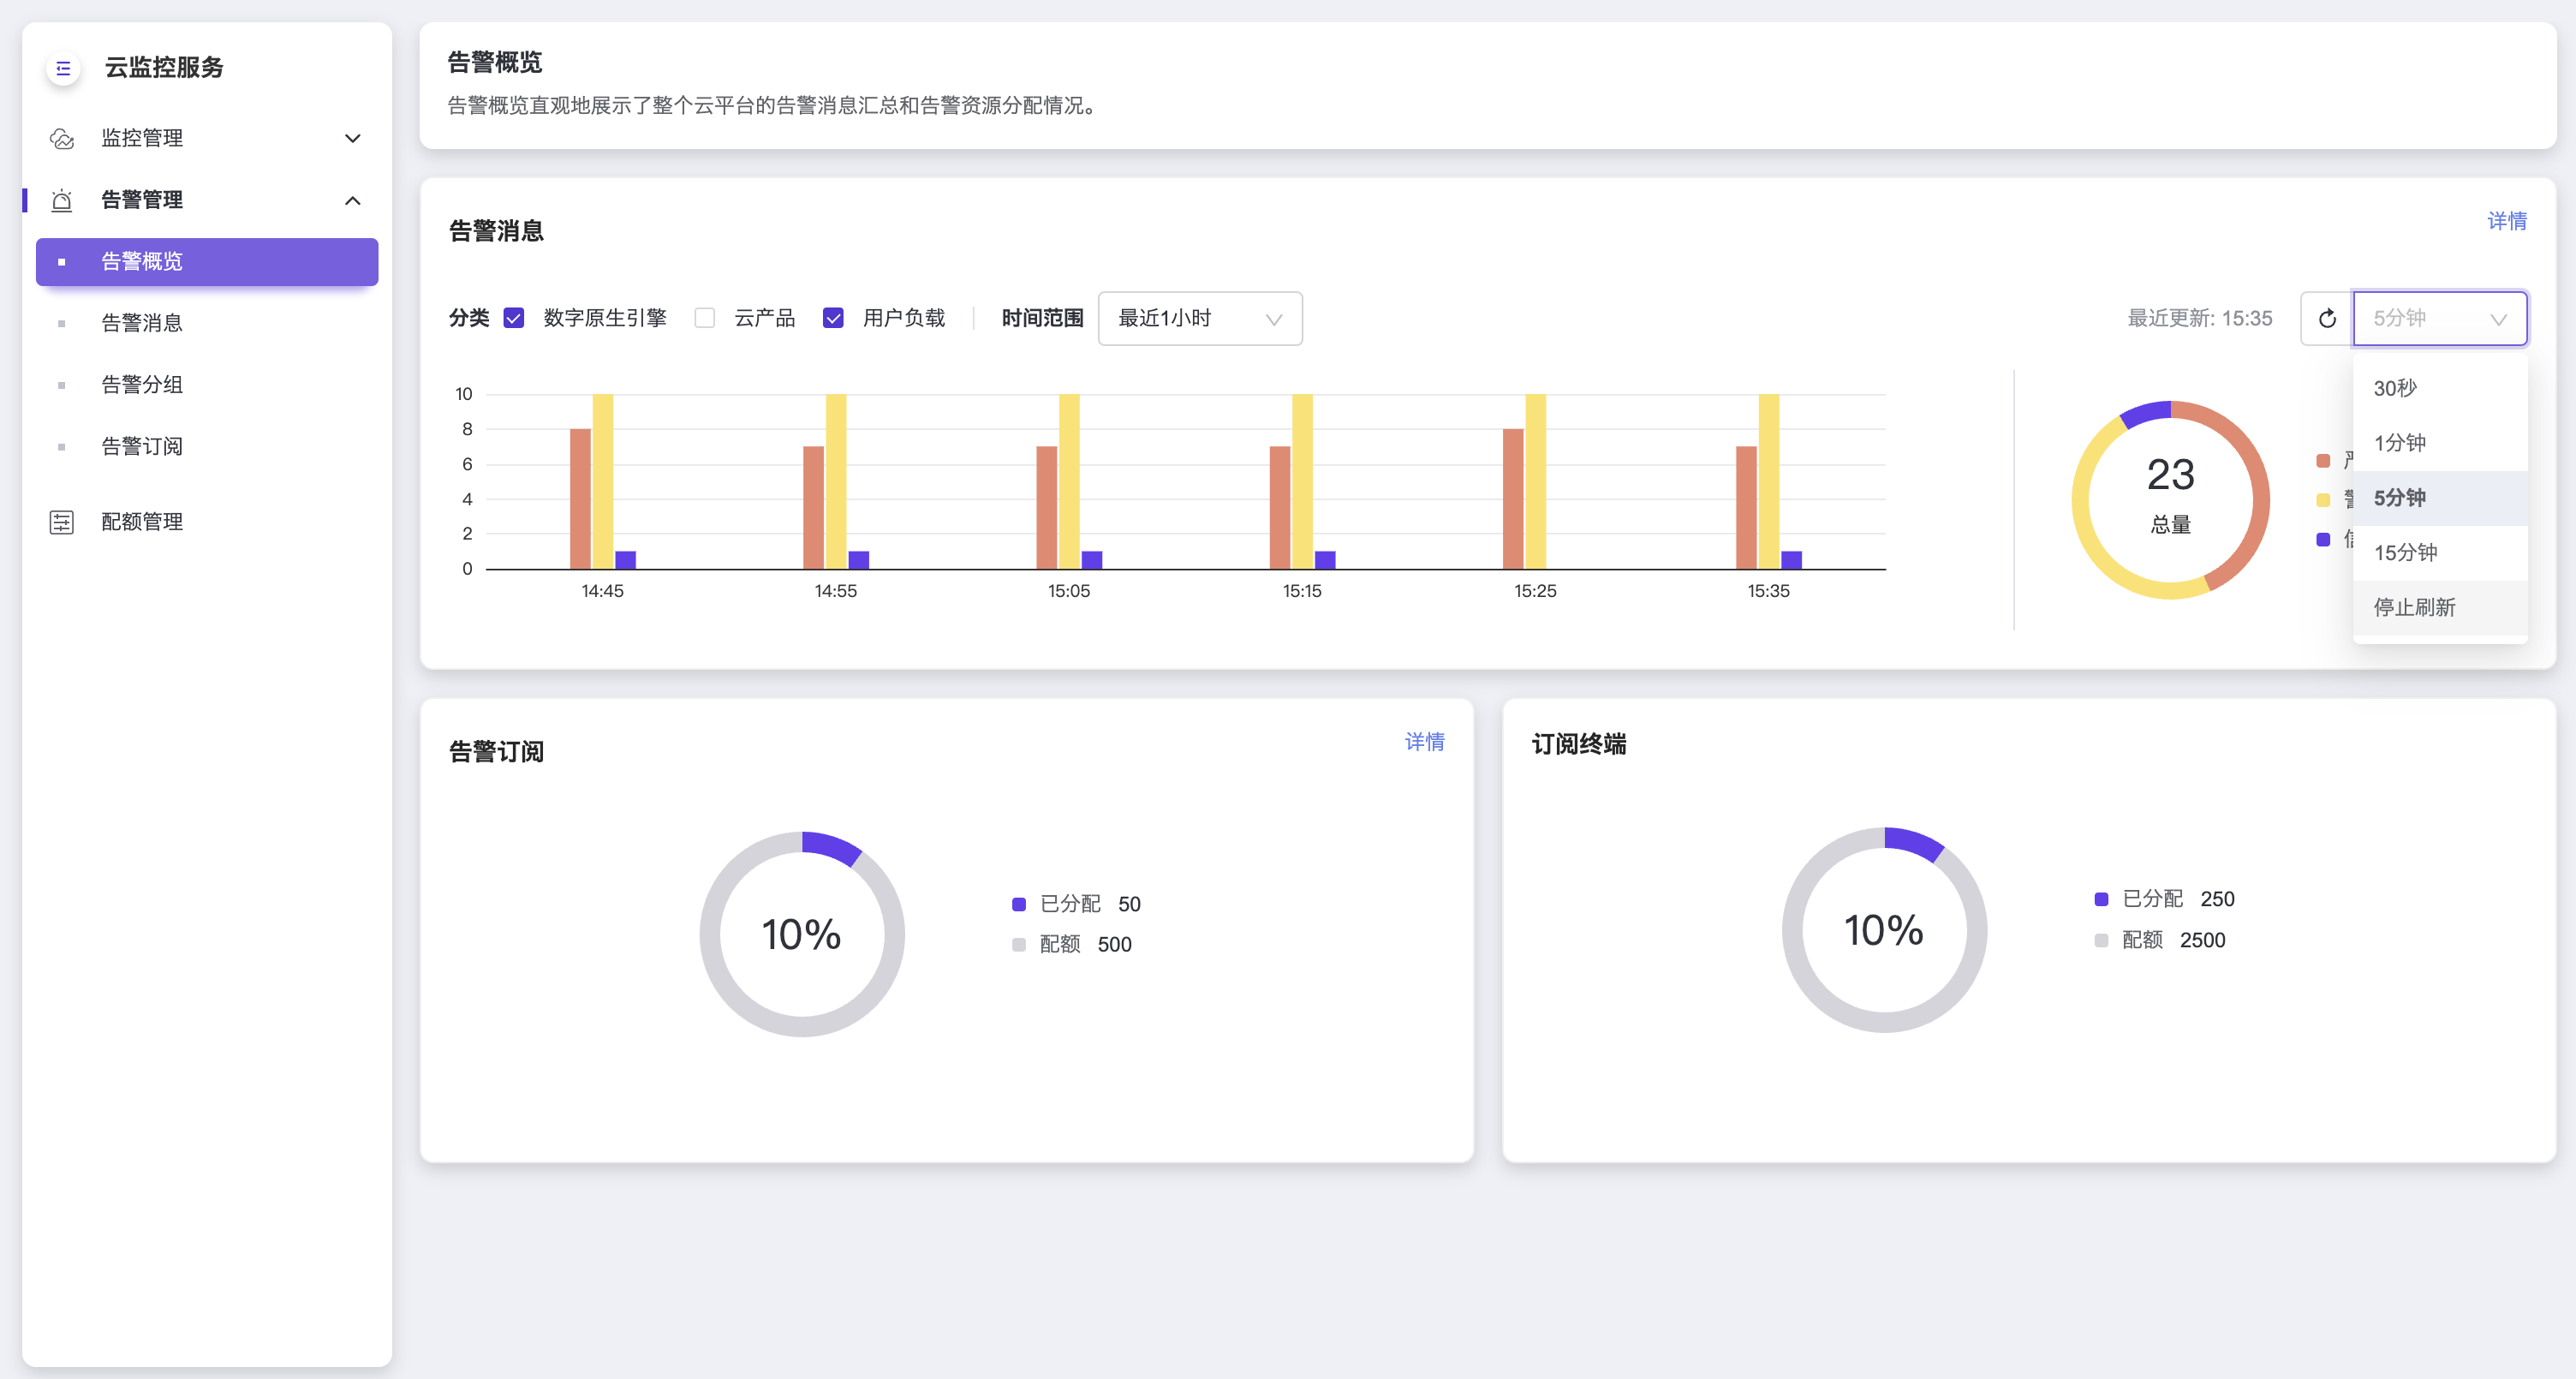Click the refresh icon button
This screenshot has height=1379, width=2576.
click(2327, 318)
